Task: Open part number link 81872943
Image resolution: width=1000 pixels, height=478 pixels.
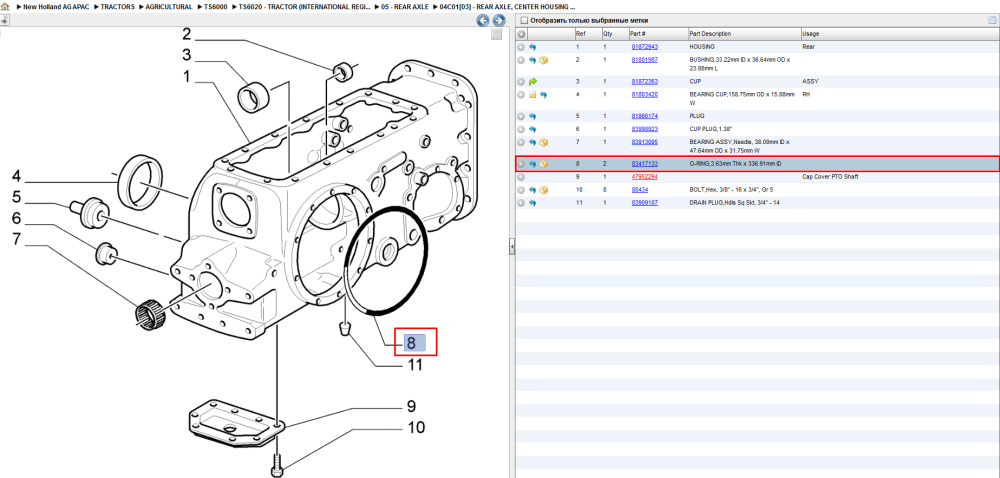Action: pyautogui.click(x=644, y=47)
